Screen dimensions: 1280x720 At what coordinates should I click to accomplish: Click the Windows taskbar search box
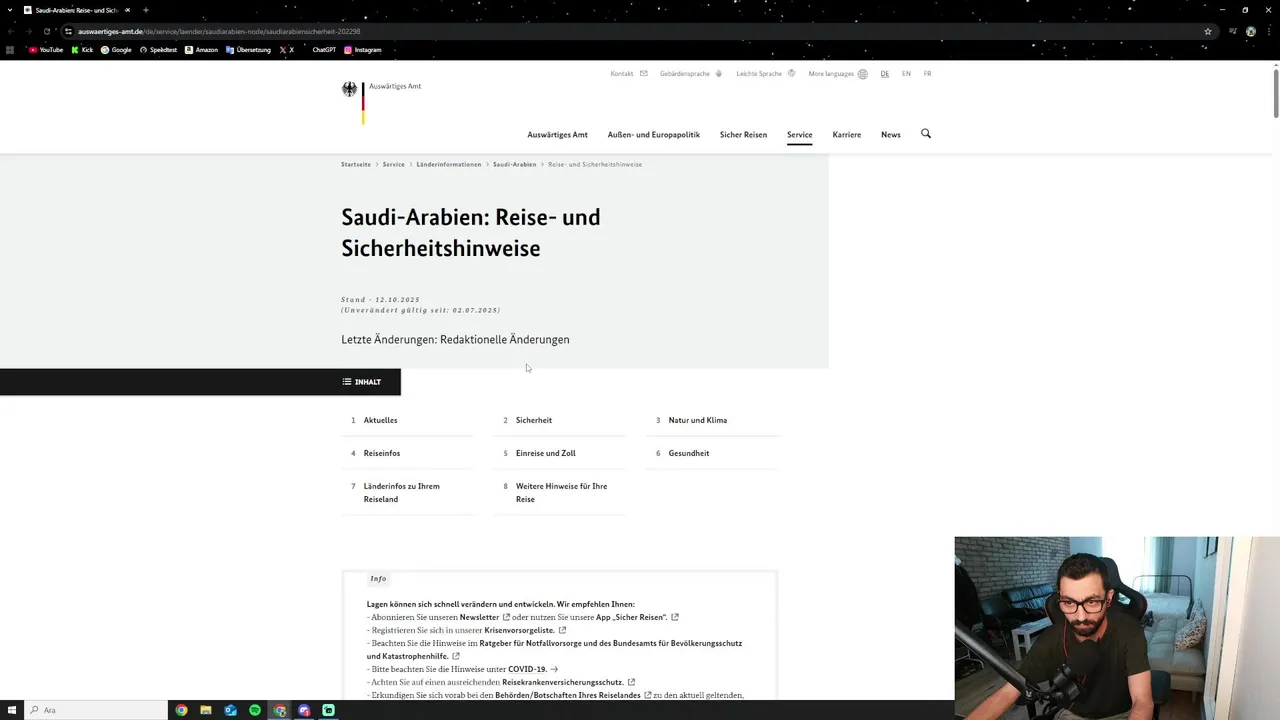pyautogui.click(x=96, y=710)
